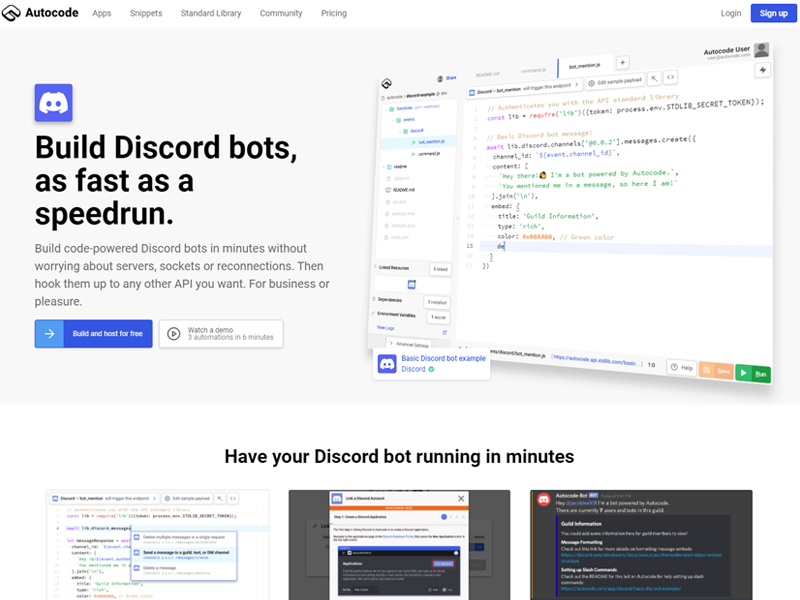This screenshot has width=800, height=600.
Task: Click the play circle icon on demo button
Action: click(173, 334)
